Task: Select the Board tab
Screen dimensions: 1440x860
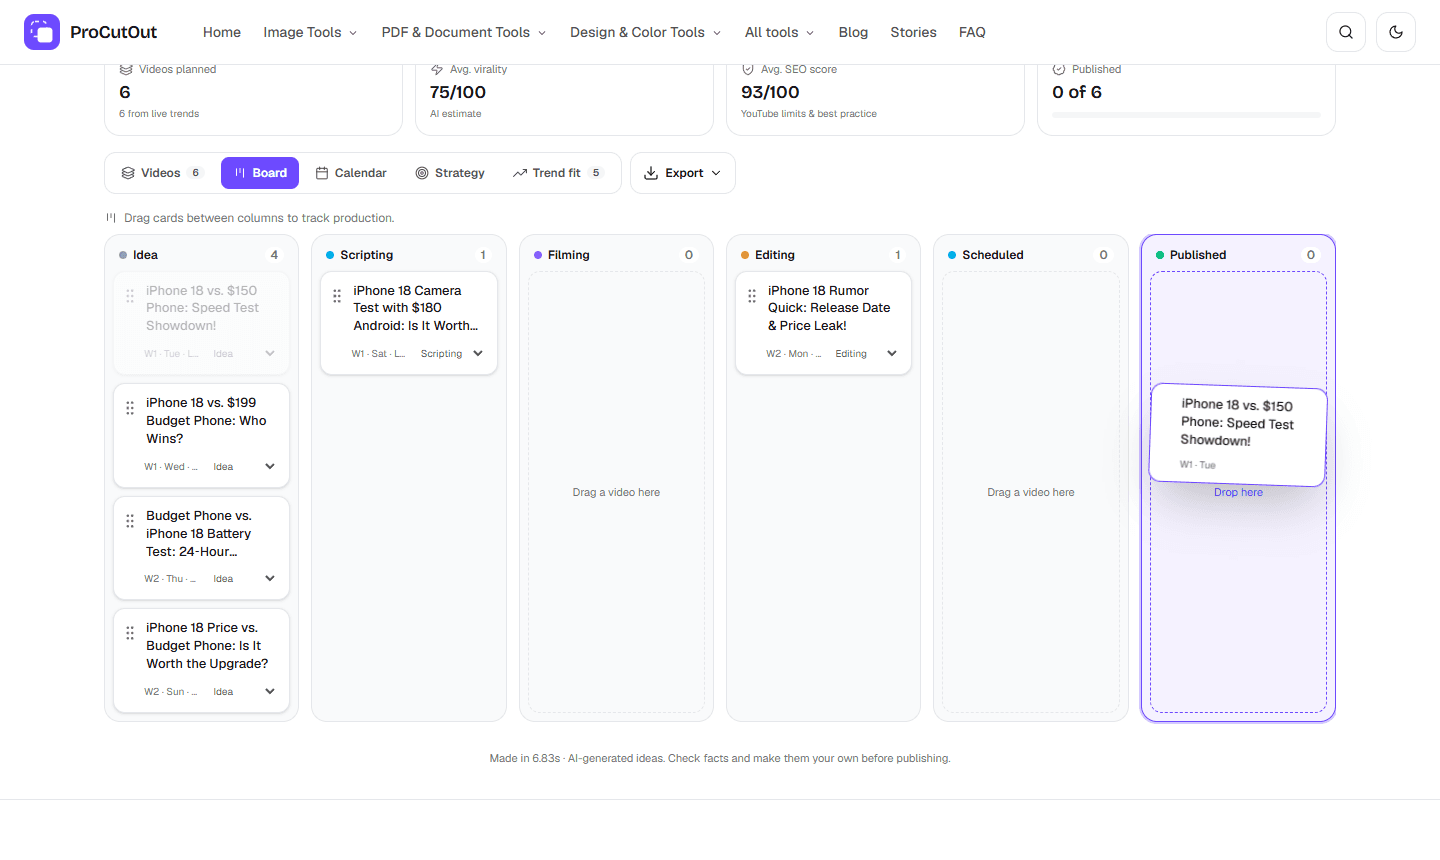Action: pos(260,173)
